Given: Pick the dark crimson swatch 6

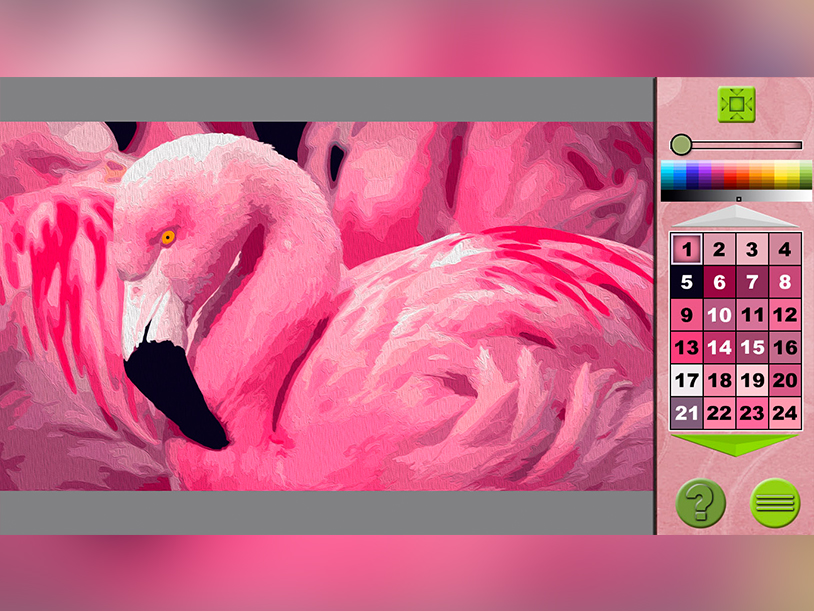Looking at the screenshot, I should tap(719, 282).
